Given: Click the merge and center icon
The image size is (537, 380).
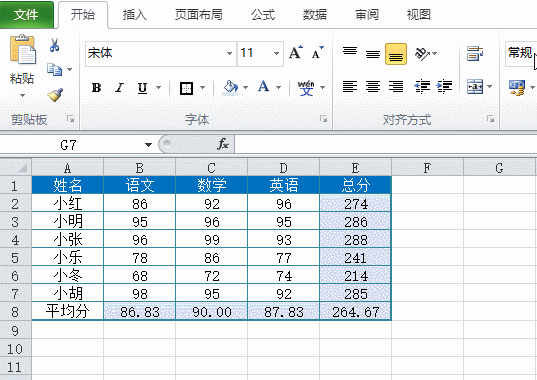Looking at the screenshot, I should [x=475, y=87].
